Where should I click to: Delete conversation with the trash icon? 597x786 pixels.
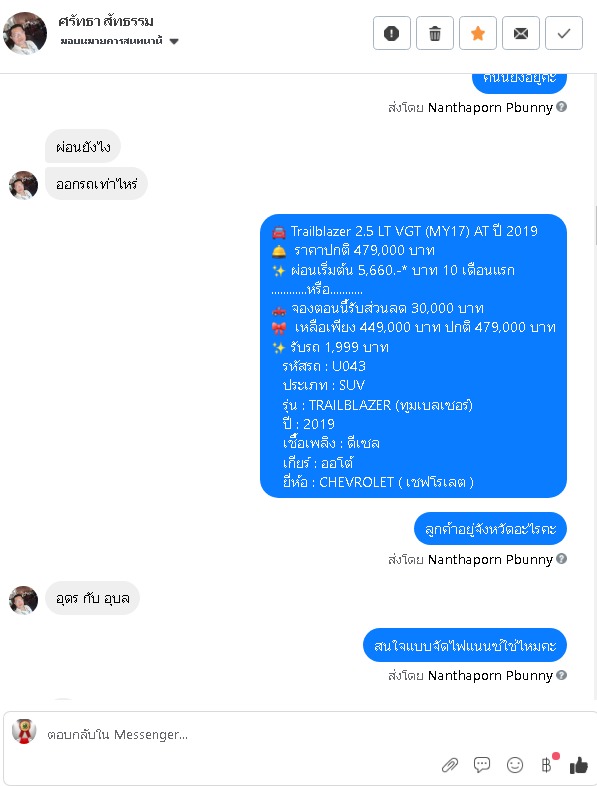coord(435,33)
